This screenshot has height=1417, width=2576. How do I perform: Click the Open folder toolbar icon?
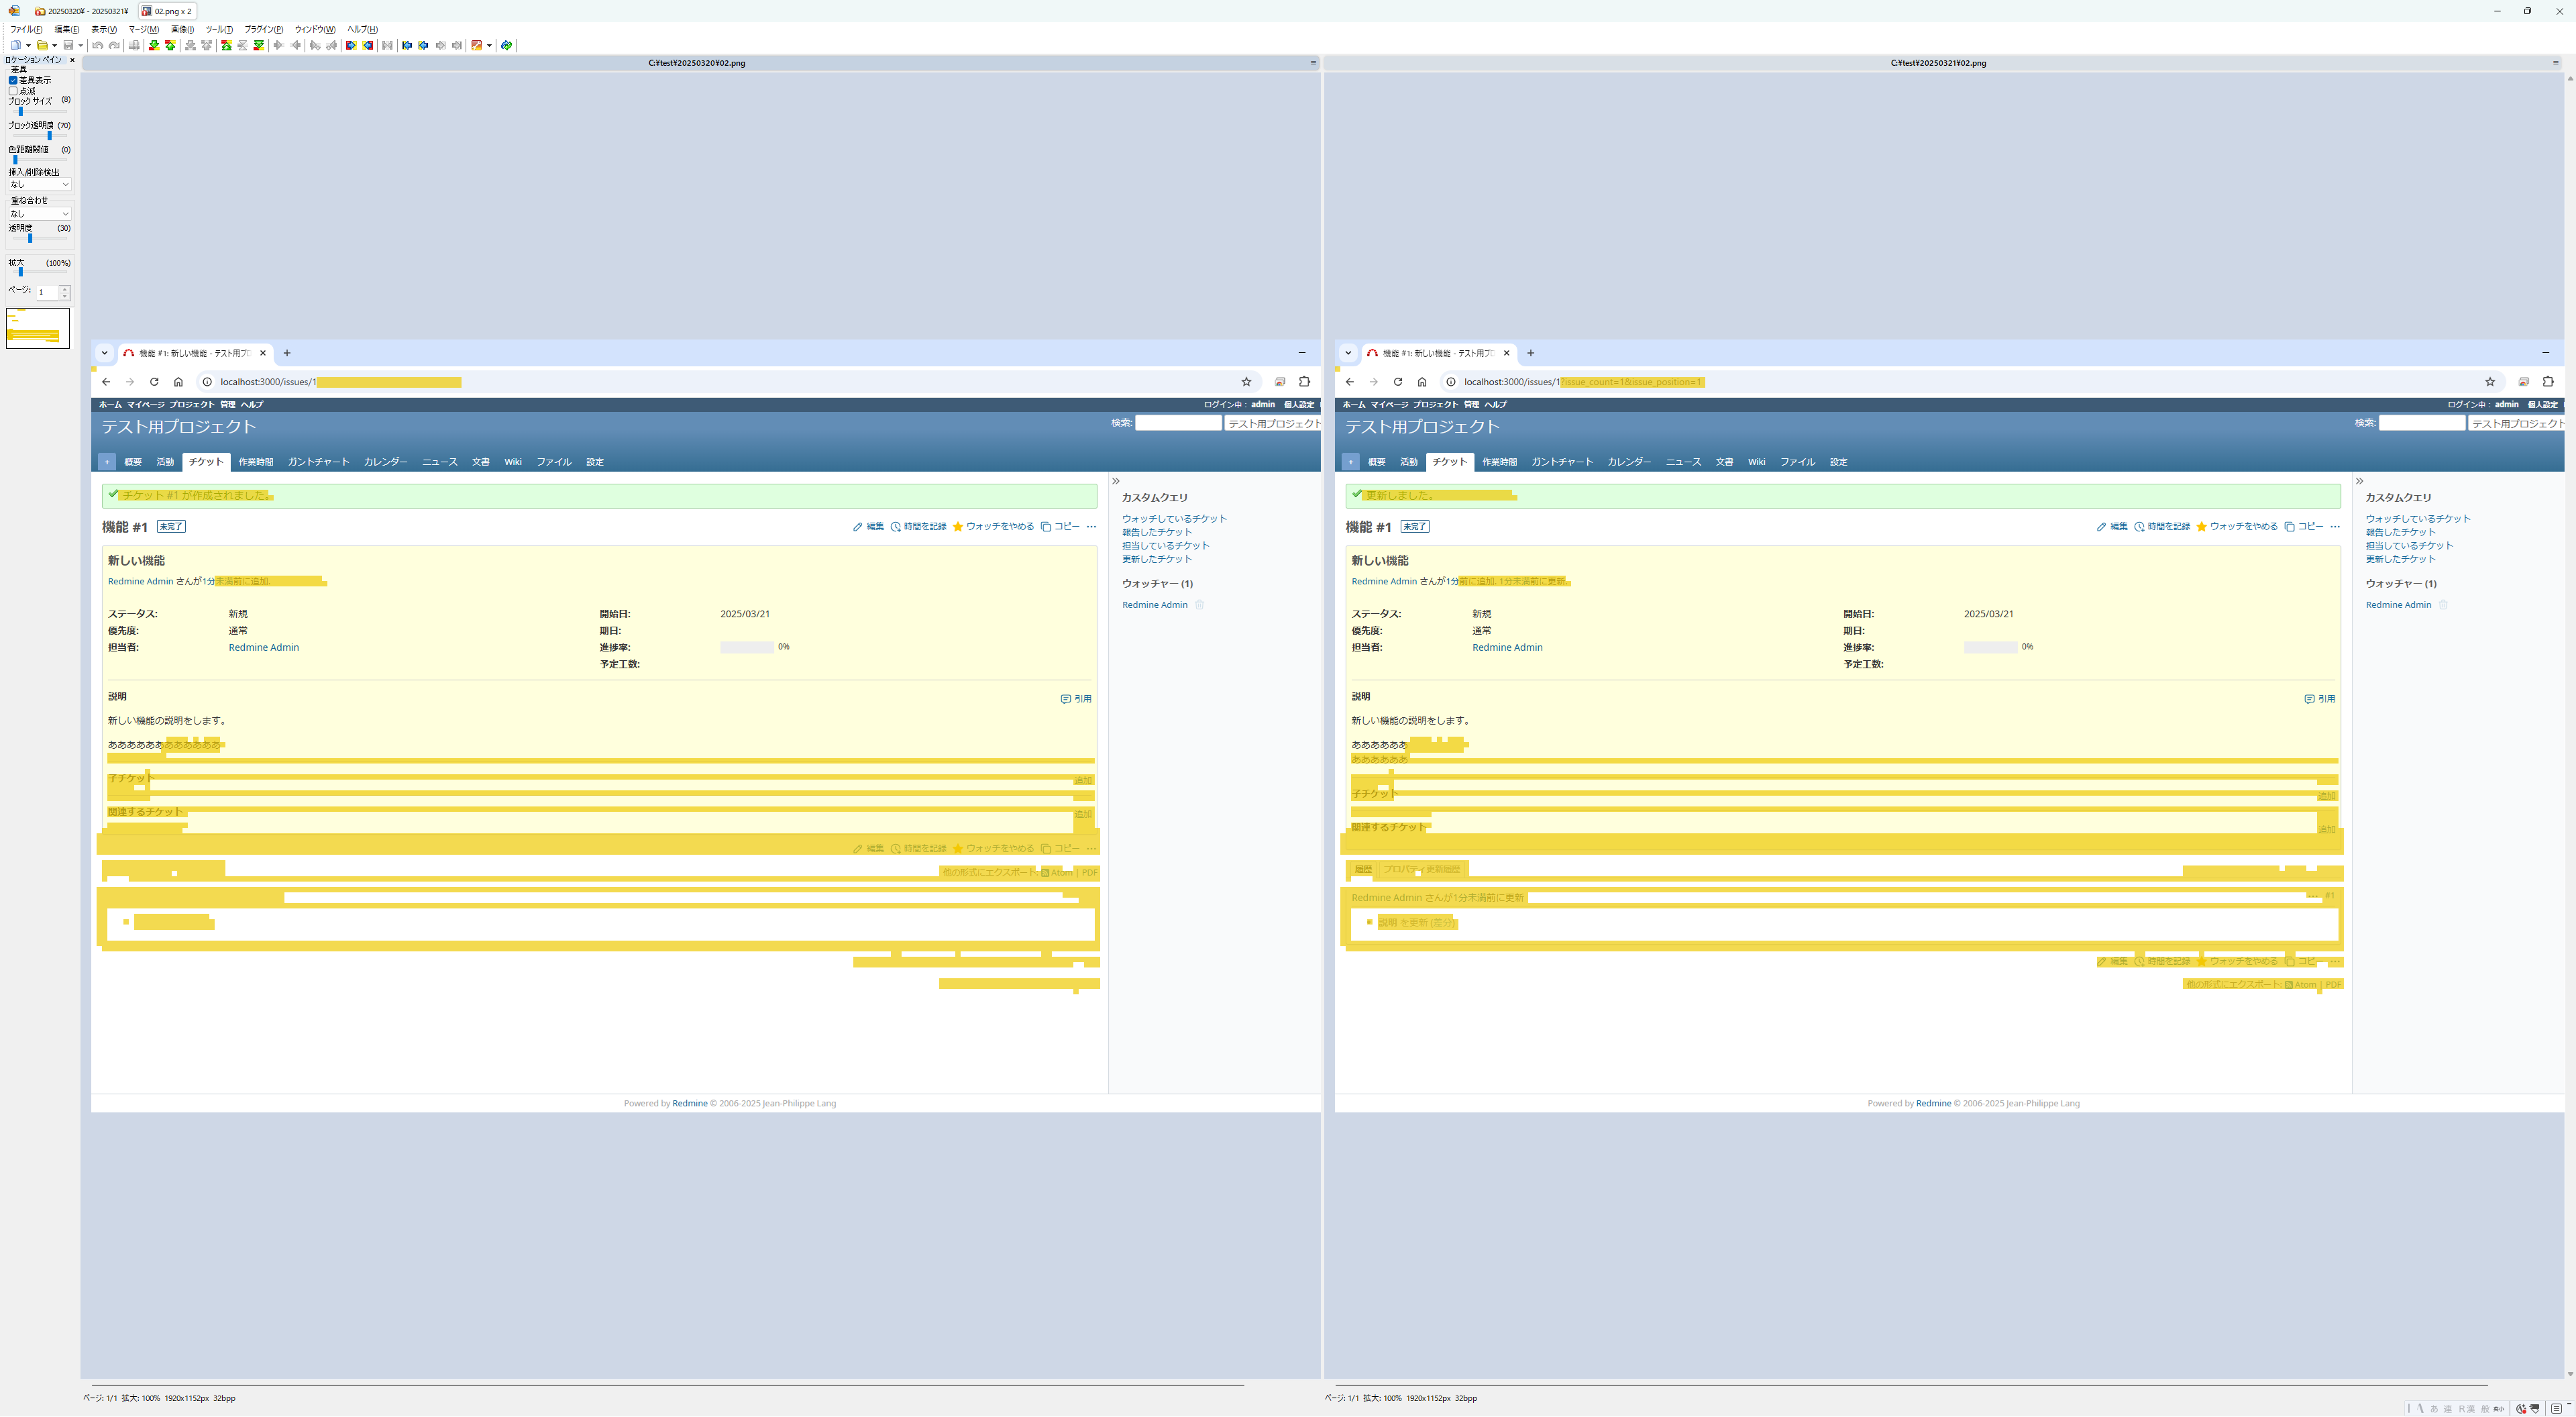[x=42, y=45]
